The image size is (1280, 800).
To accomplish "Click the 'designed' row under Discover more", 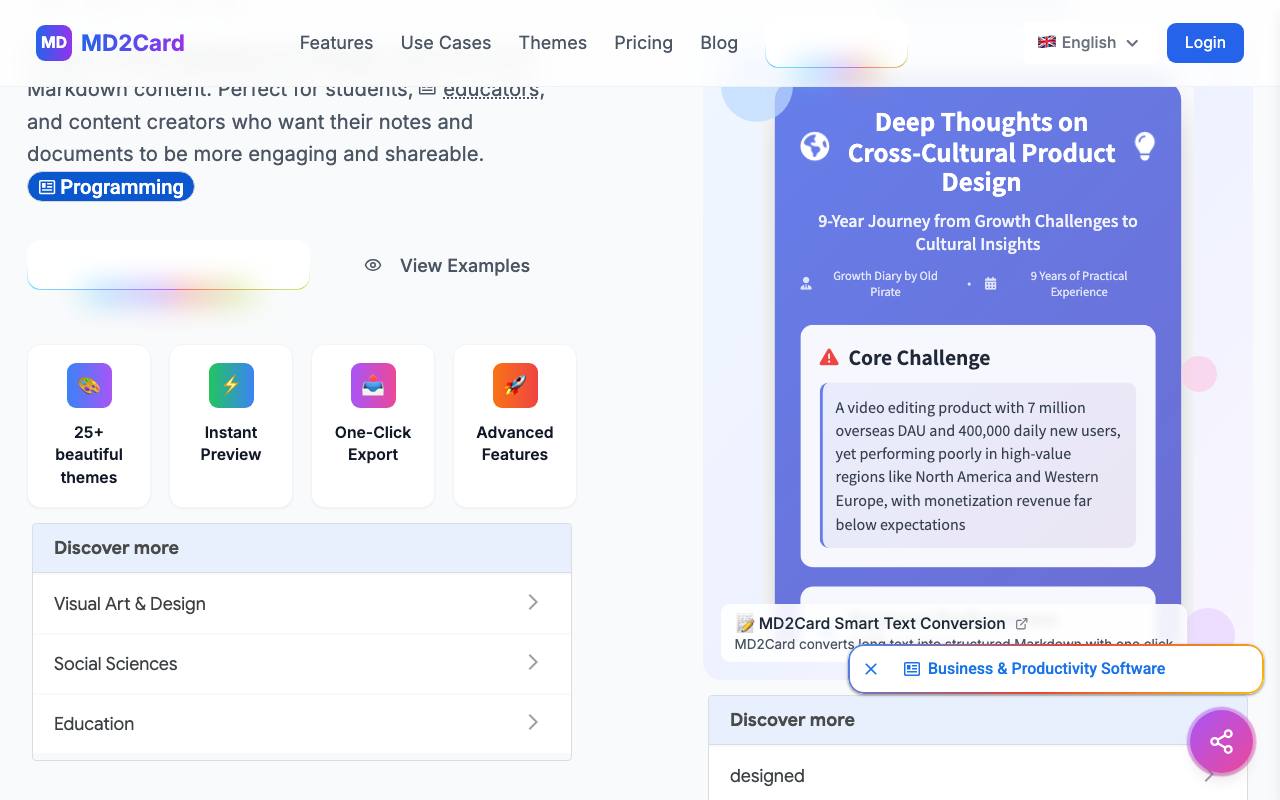I will pyautogui.click(x=978, y=775).
